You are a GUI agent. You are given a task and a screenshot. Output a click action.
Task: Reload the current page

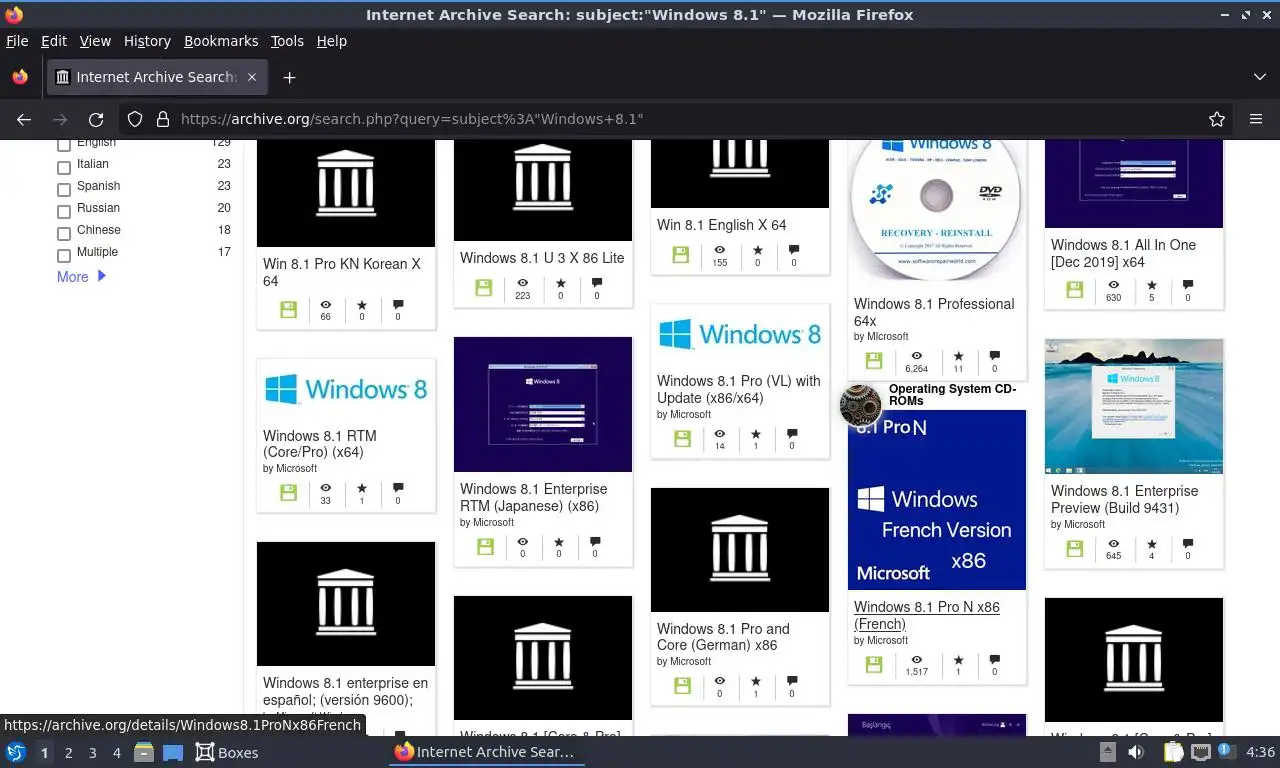96,119
